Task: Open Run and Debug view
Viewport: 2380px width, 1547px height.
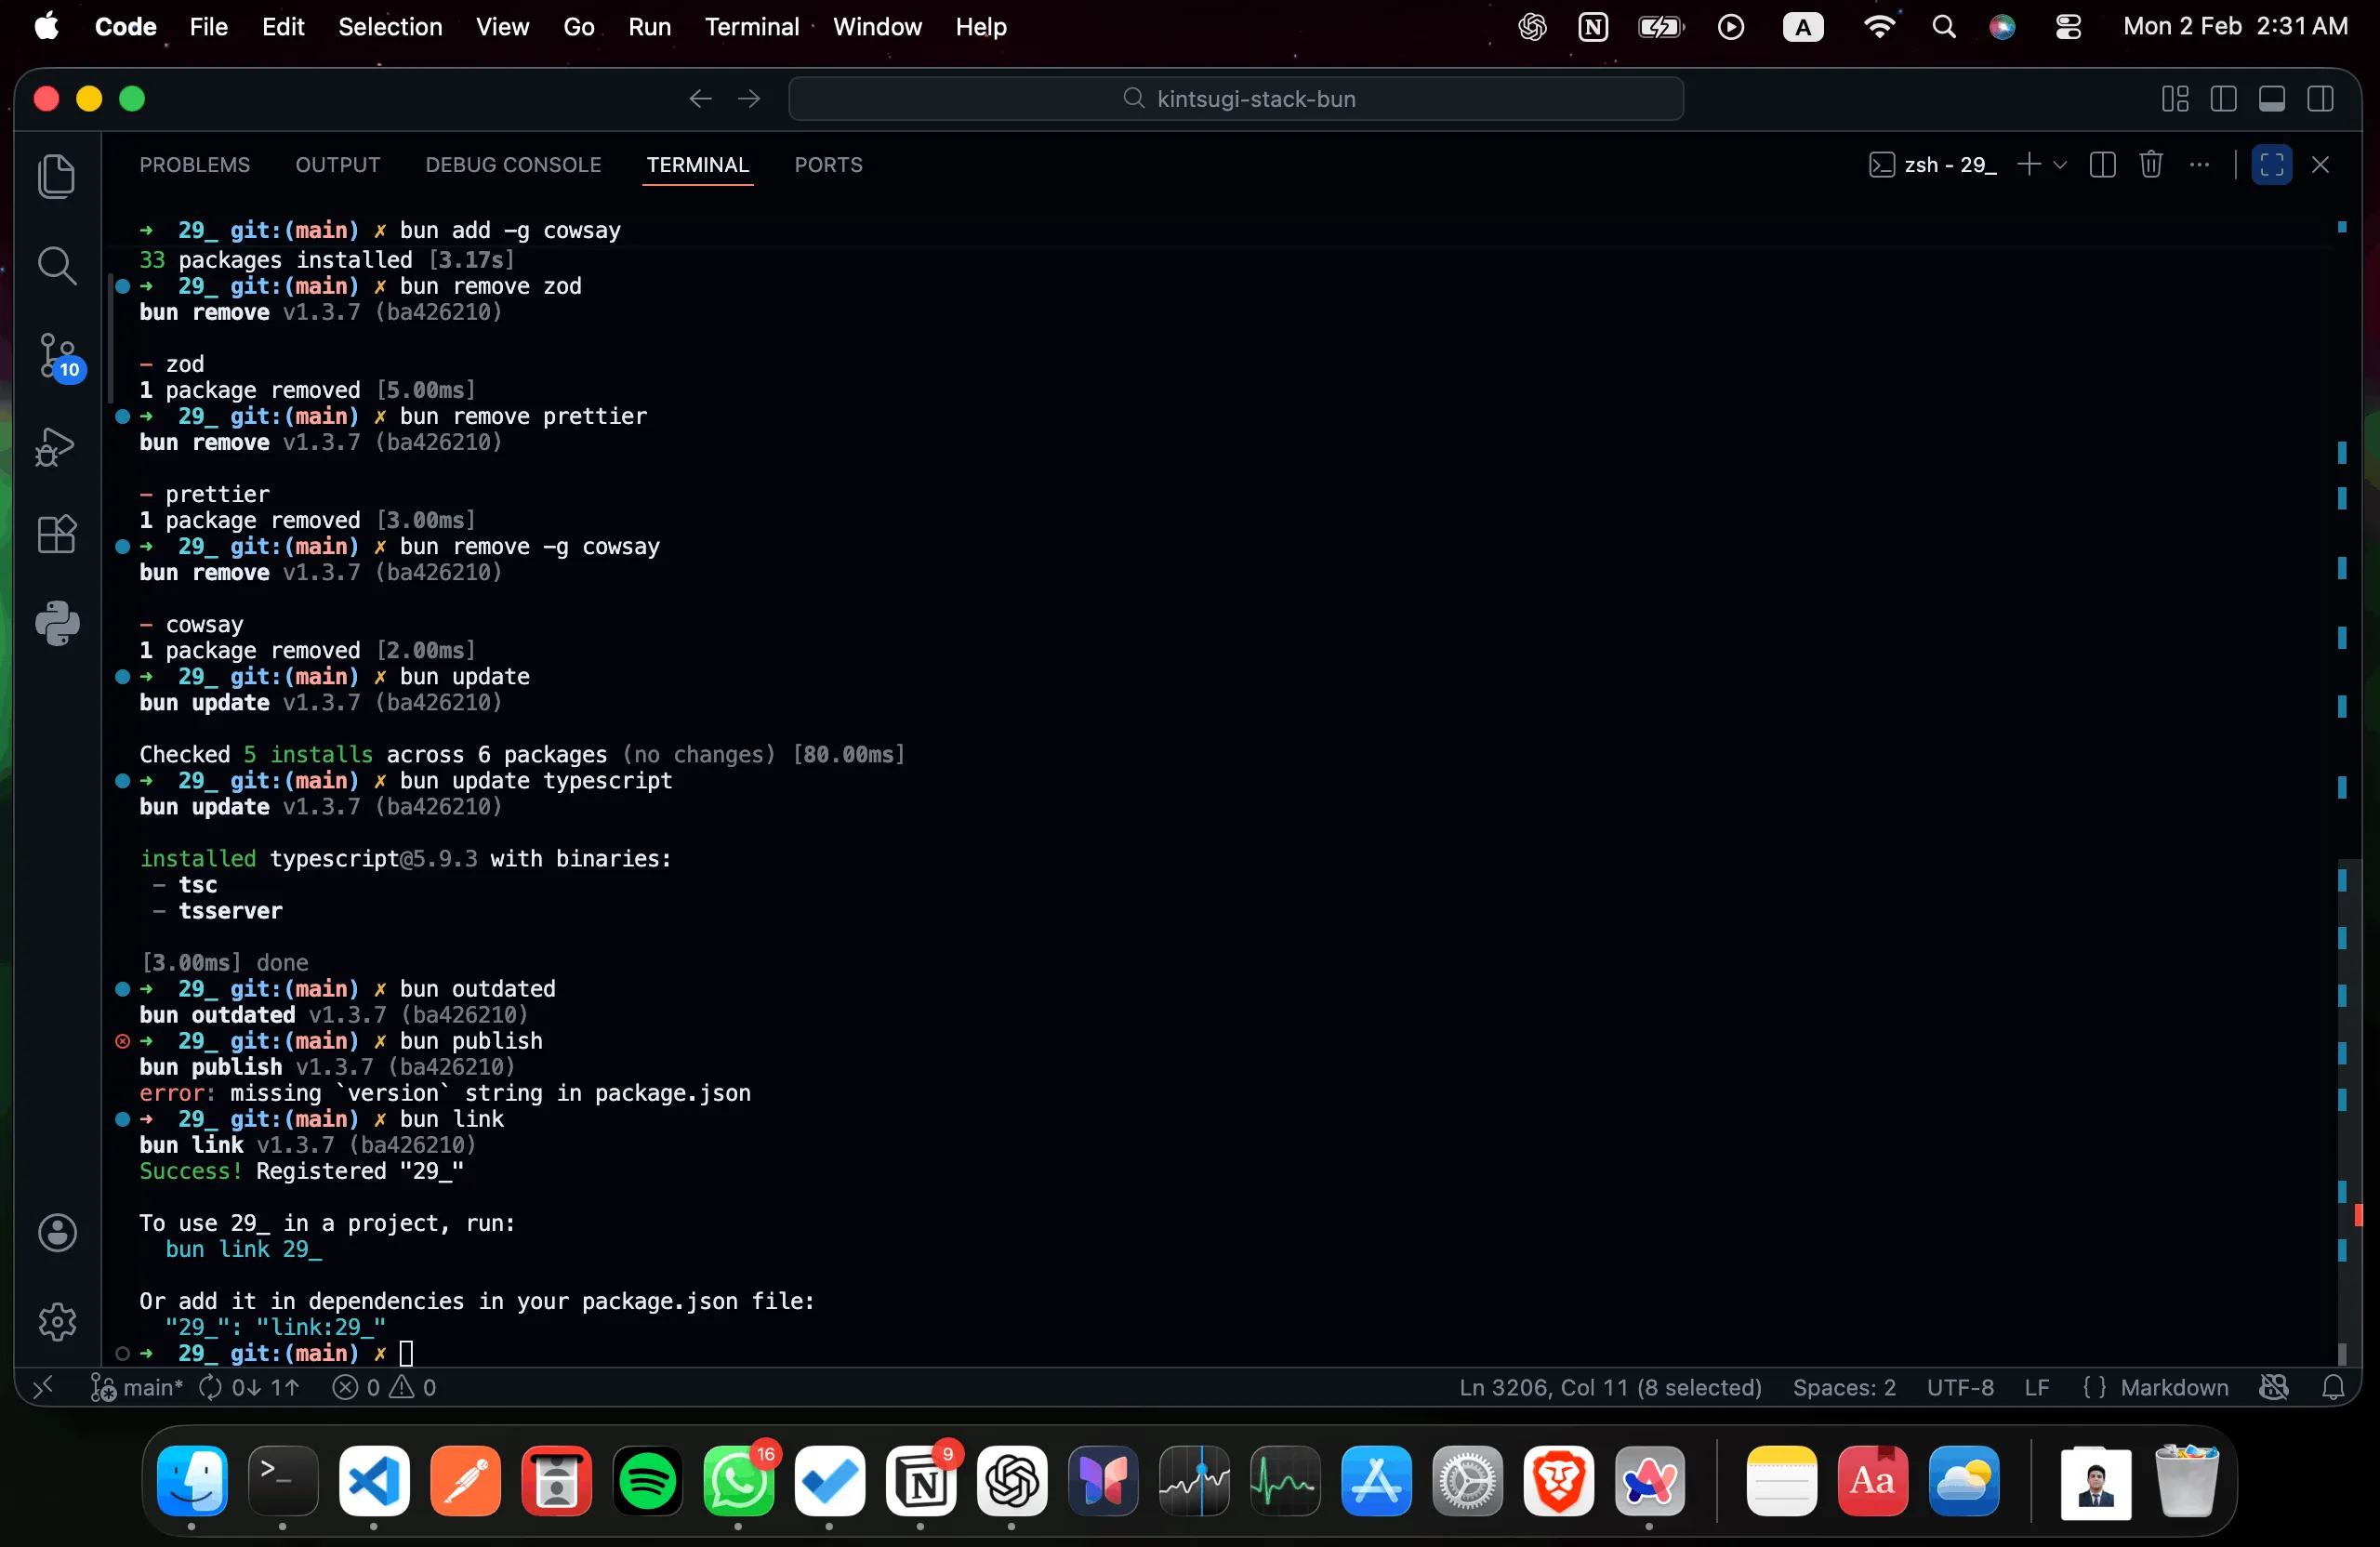Action: click(56, 446)
